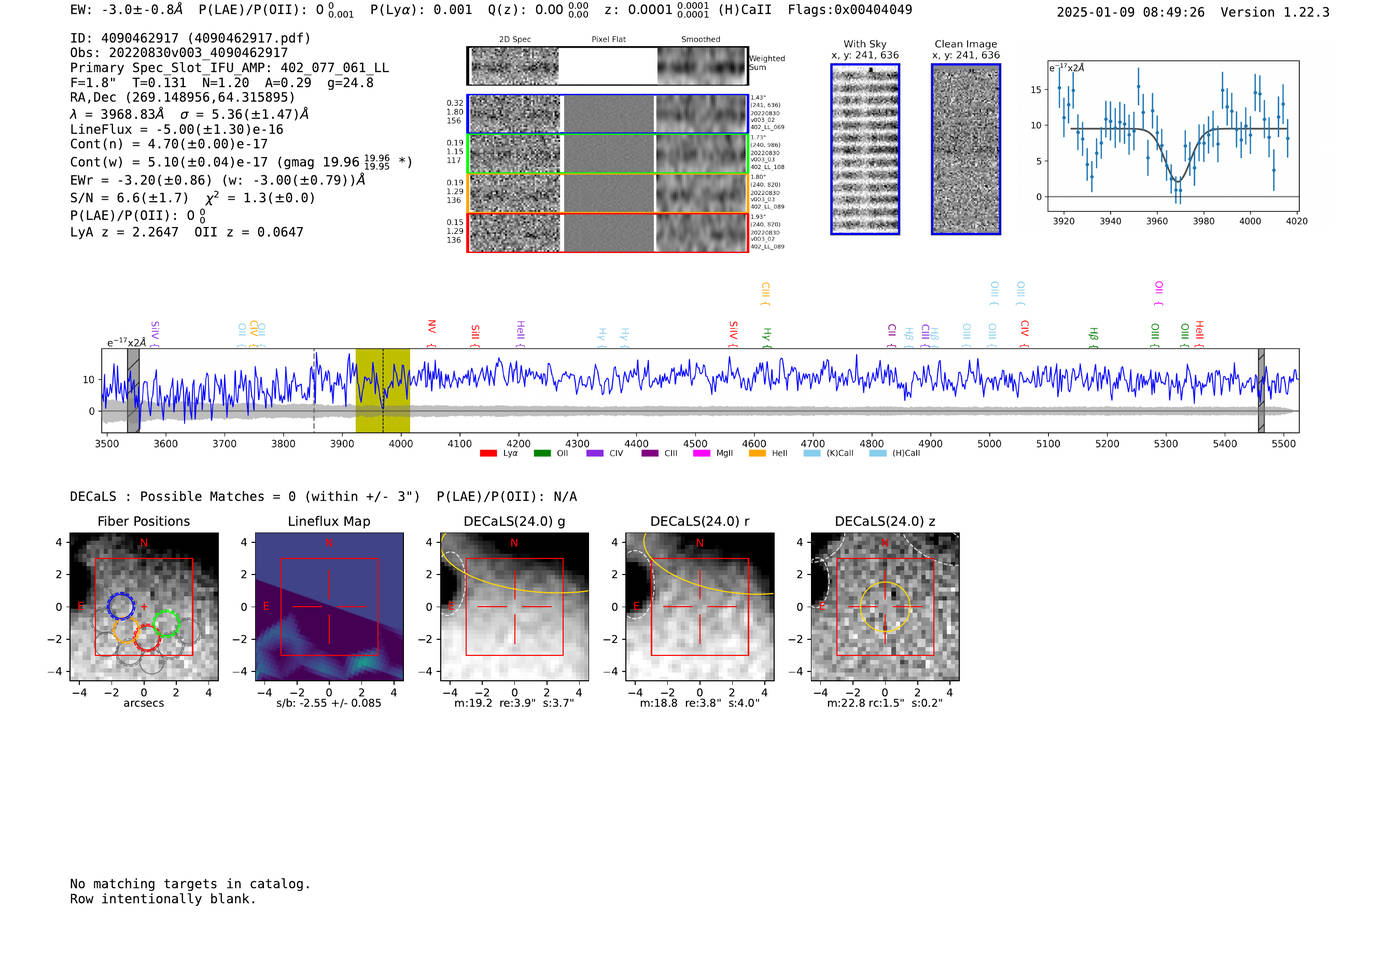1400x953 pixels.
Task: Click the LineFlux = -5.00(±1.30)e-16 value
Action: [x=177, y=130]
